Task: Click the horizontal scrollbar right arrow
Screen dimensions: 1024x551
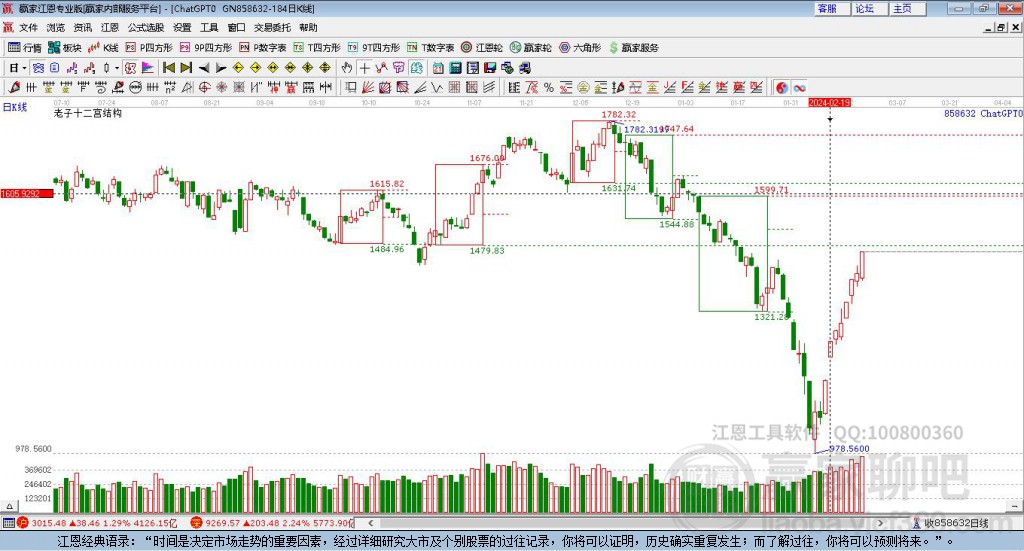Action: coord(880,523)
